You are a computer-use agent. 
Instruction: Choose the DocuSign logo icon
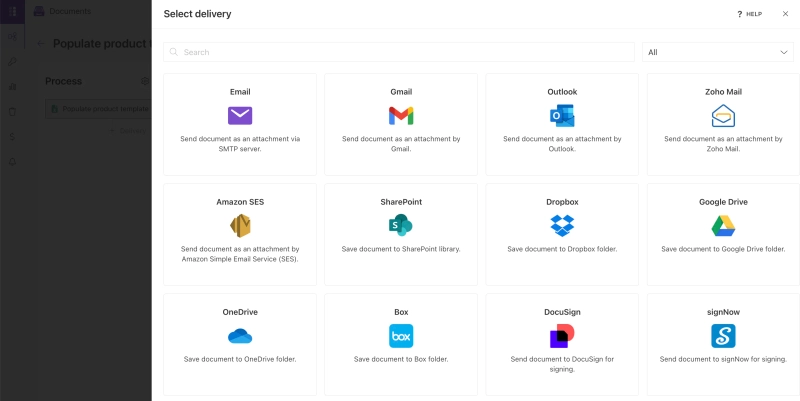pos(562,336)
